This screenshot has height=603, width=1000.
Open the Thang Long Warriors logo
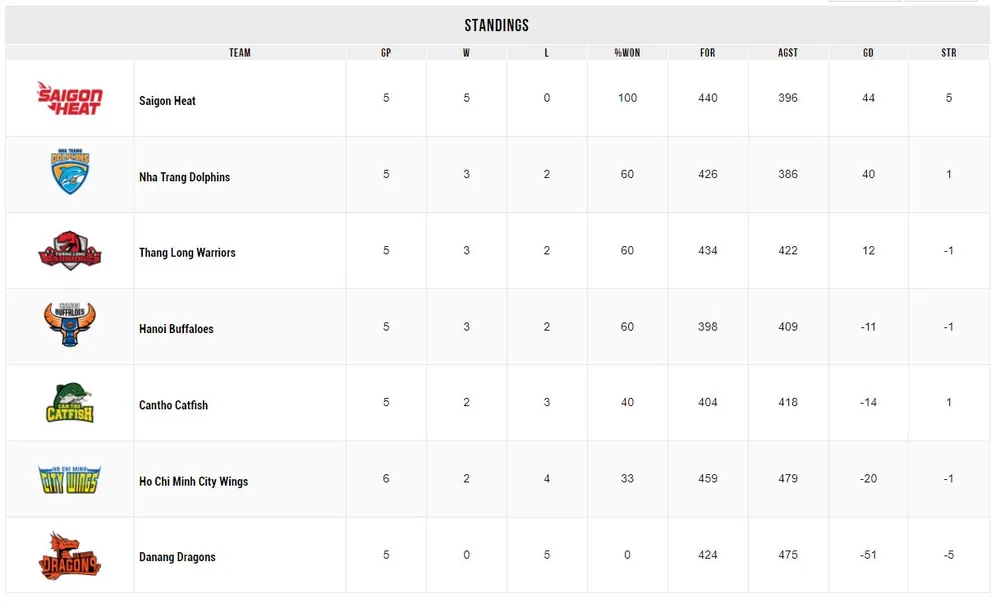pos(69,250)
